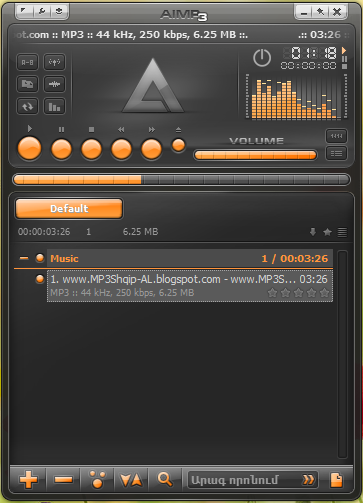
Task: Click the orange Play button
Action: [x=29, y=148]
